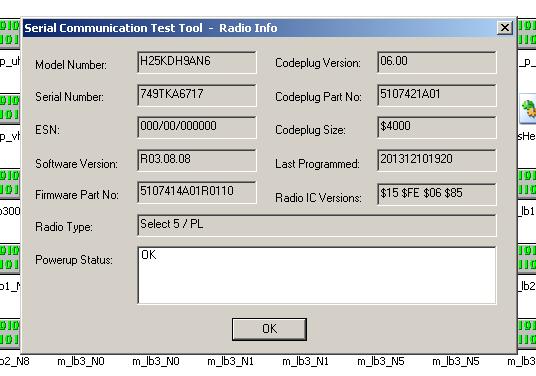The width and height of the screenshot is (536, 376).
Task: Click the Codeplug Part No field 5107421A01
Action: click(x=437, y=95)
